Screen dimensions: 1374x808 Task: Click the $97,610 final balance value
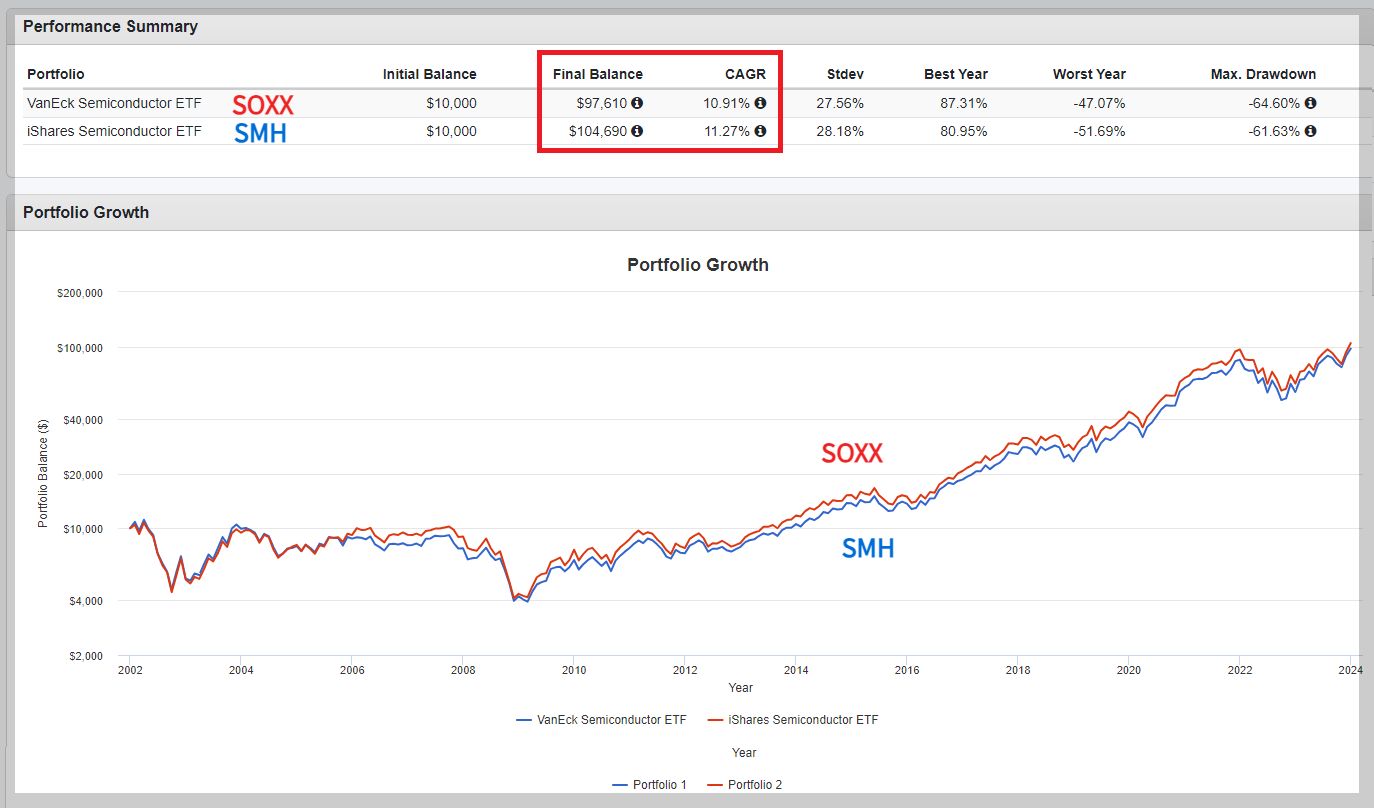click(602, 103)
